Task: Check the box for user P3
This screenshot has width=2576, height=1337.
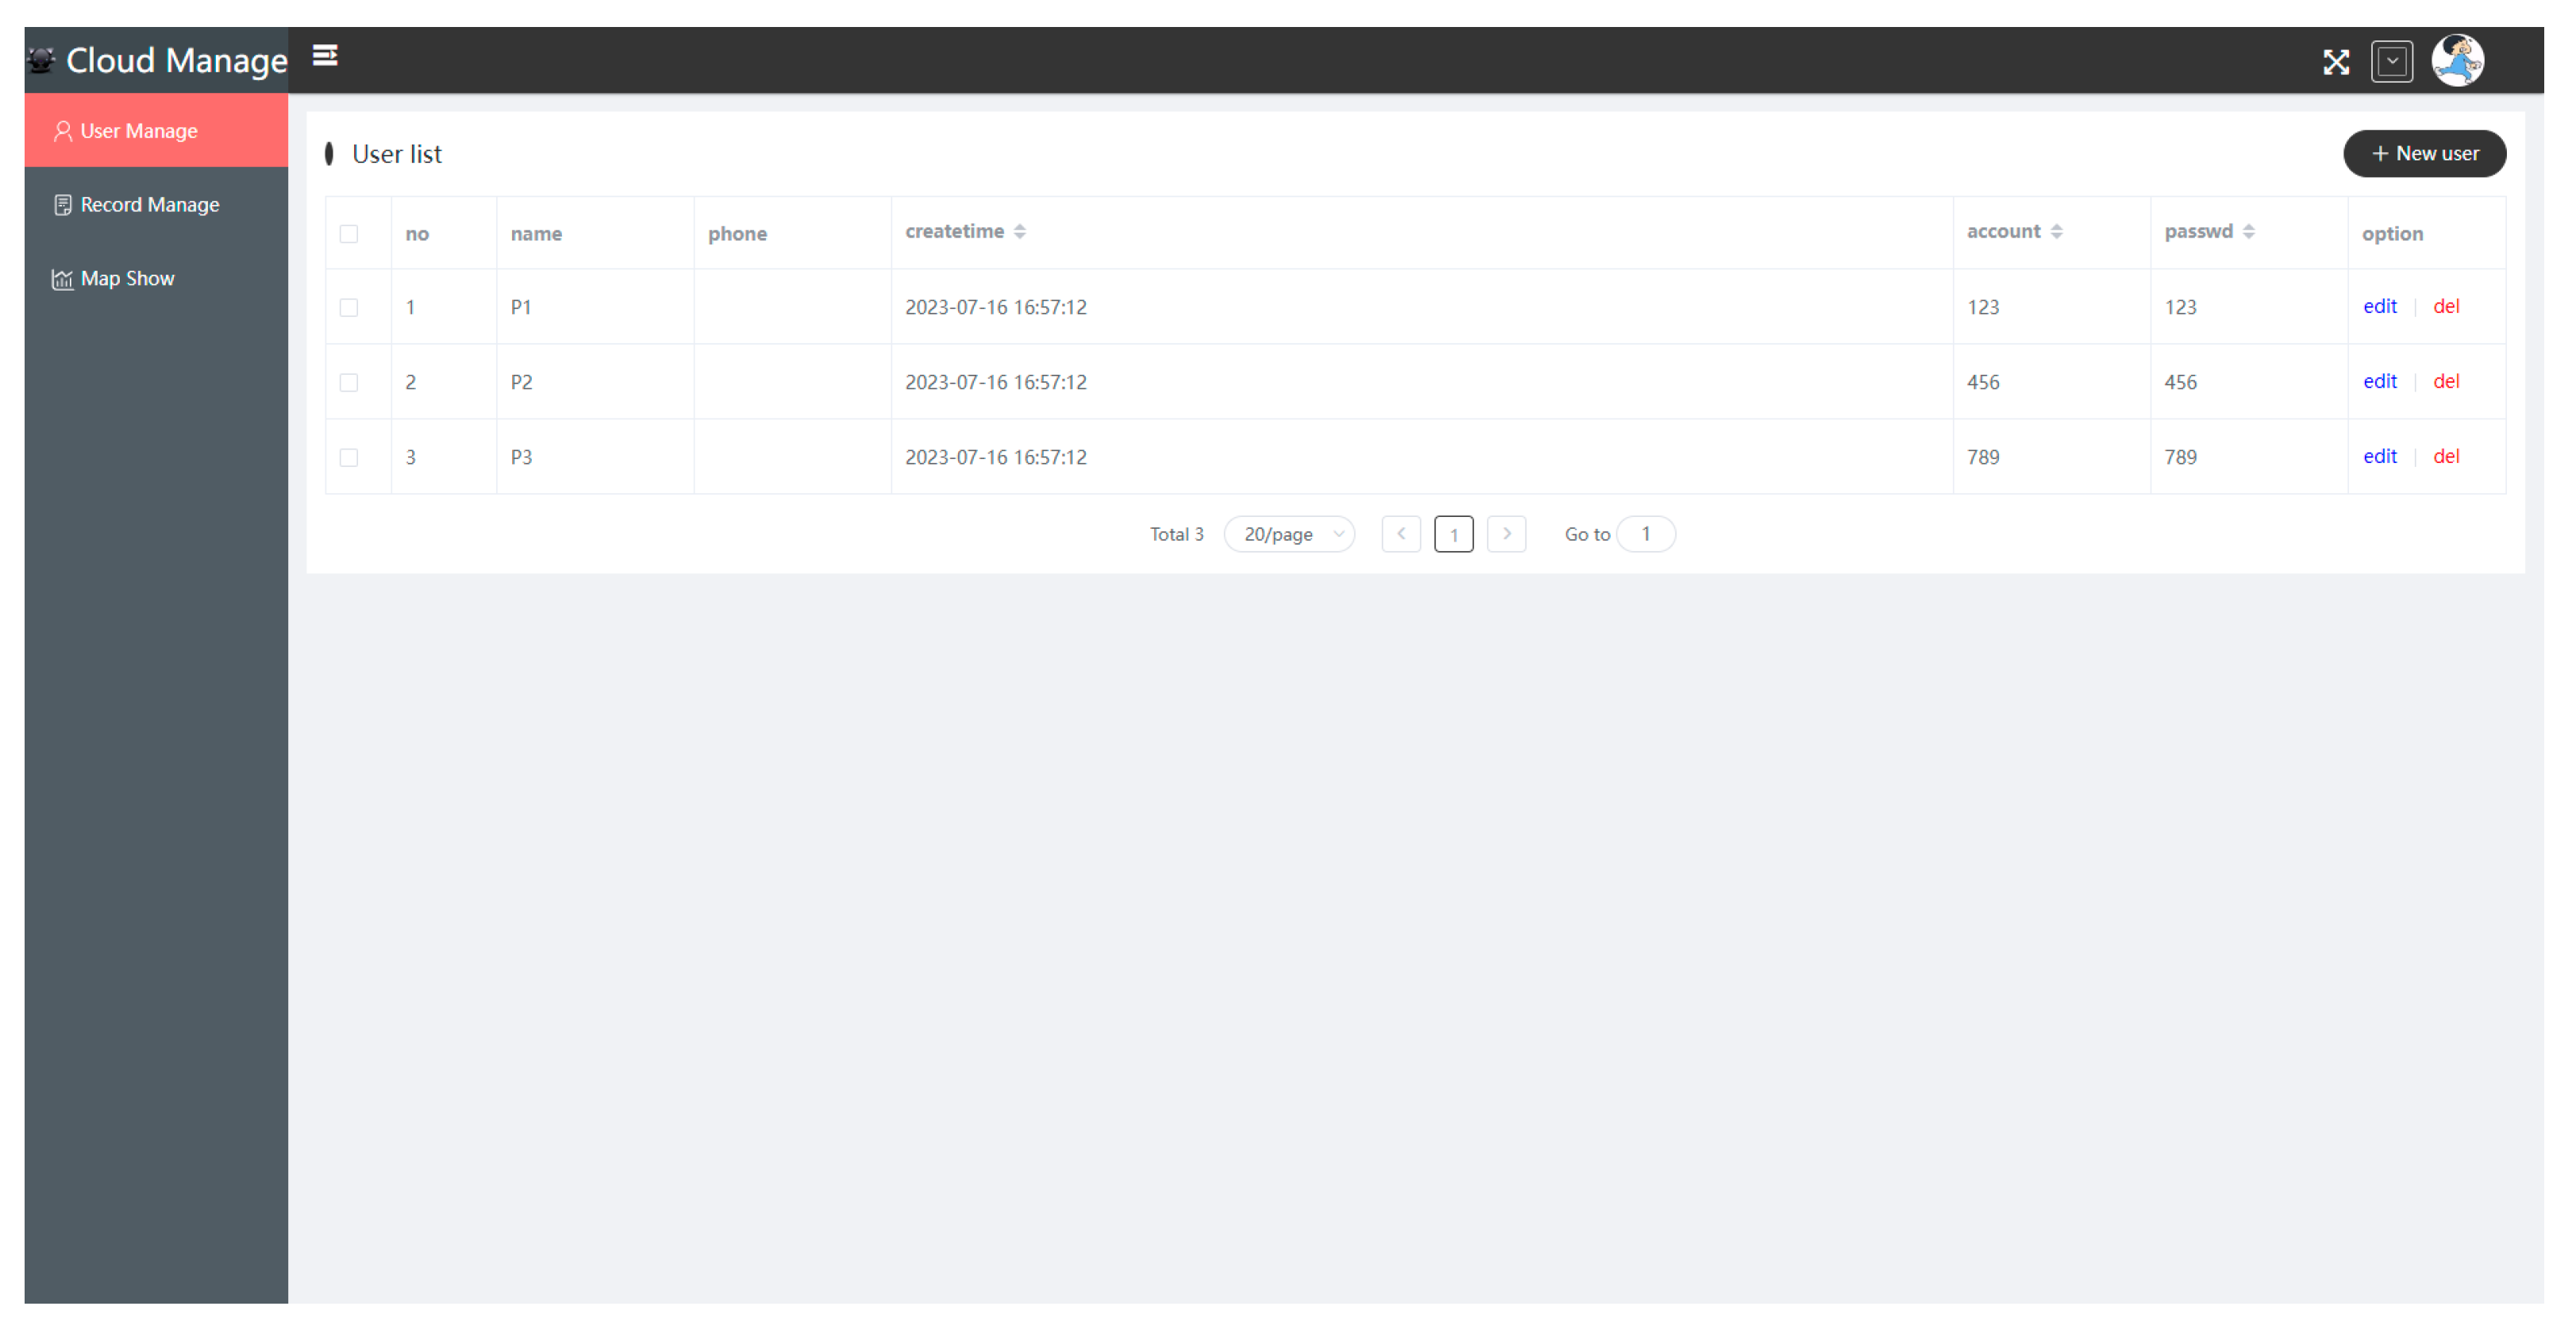Action: 349,458
